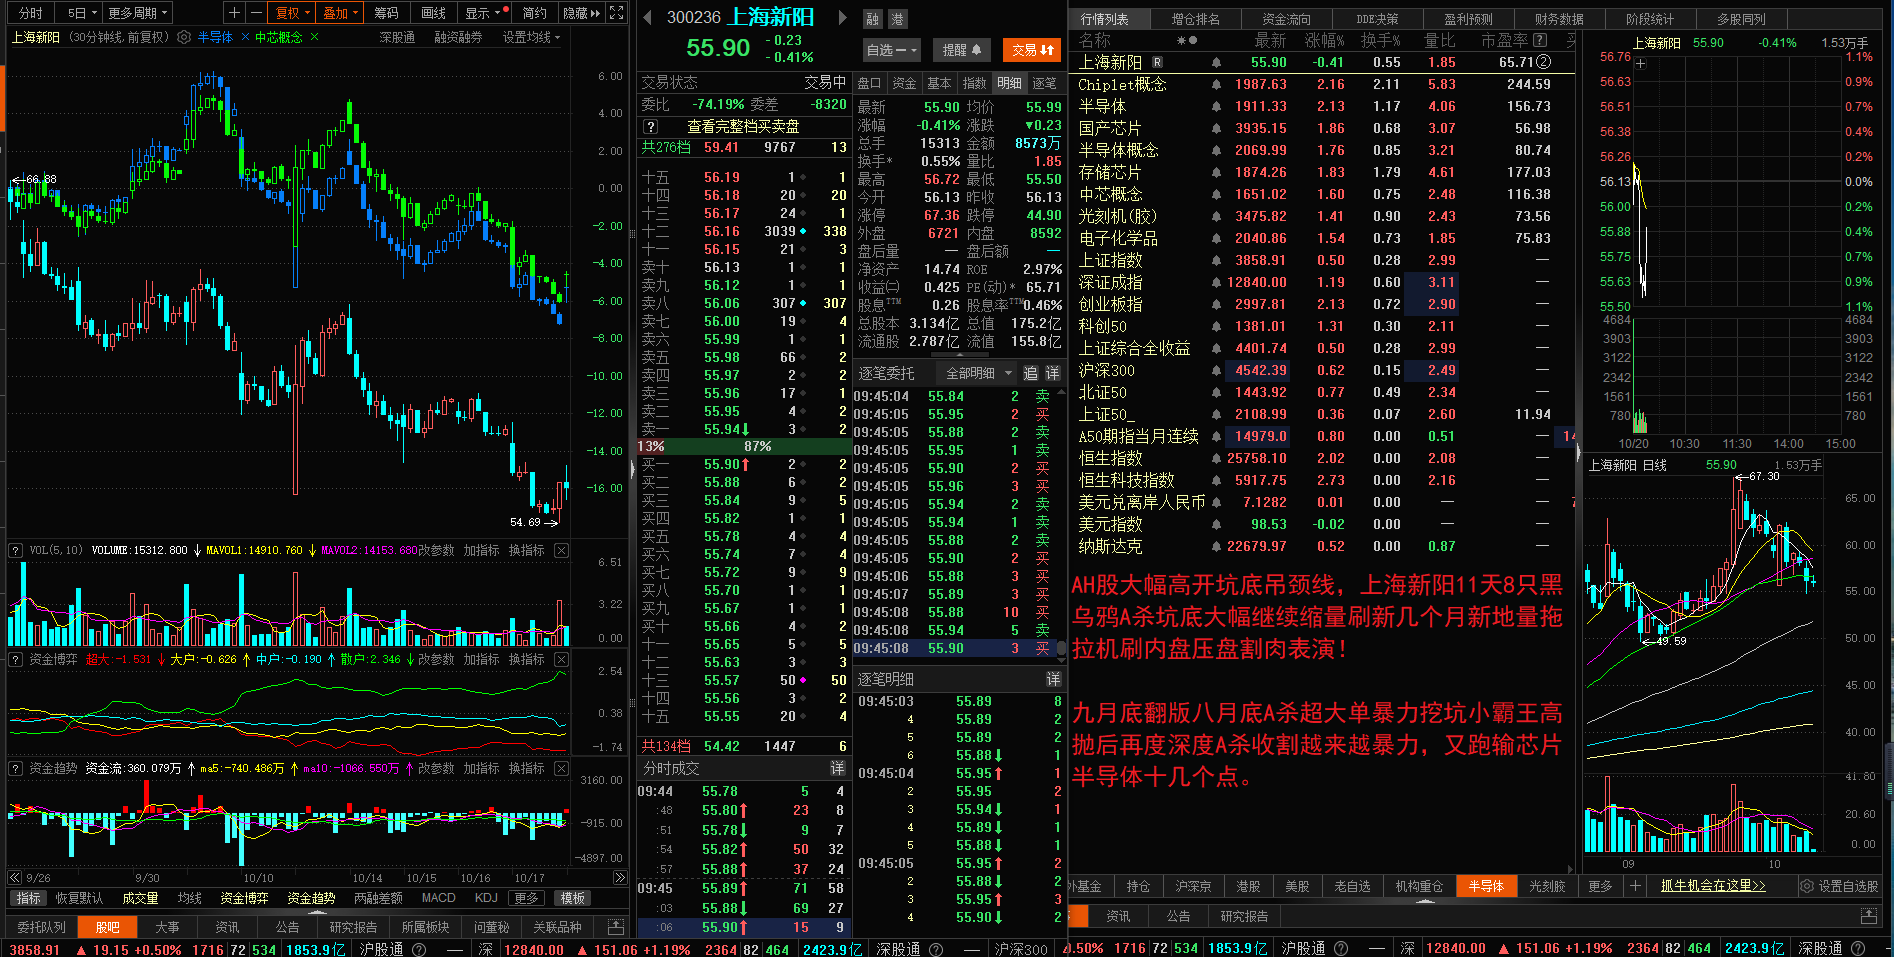Open 设置自选股 gear settings
Image resolution: width=1894 pixels, height=957 pixels.
click(1839, 886)
